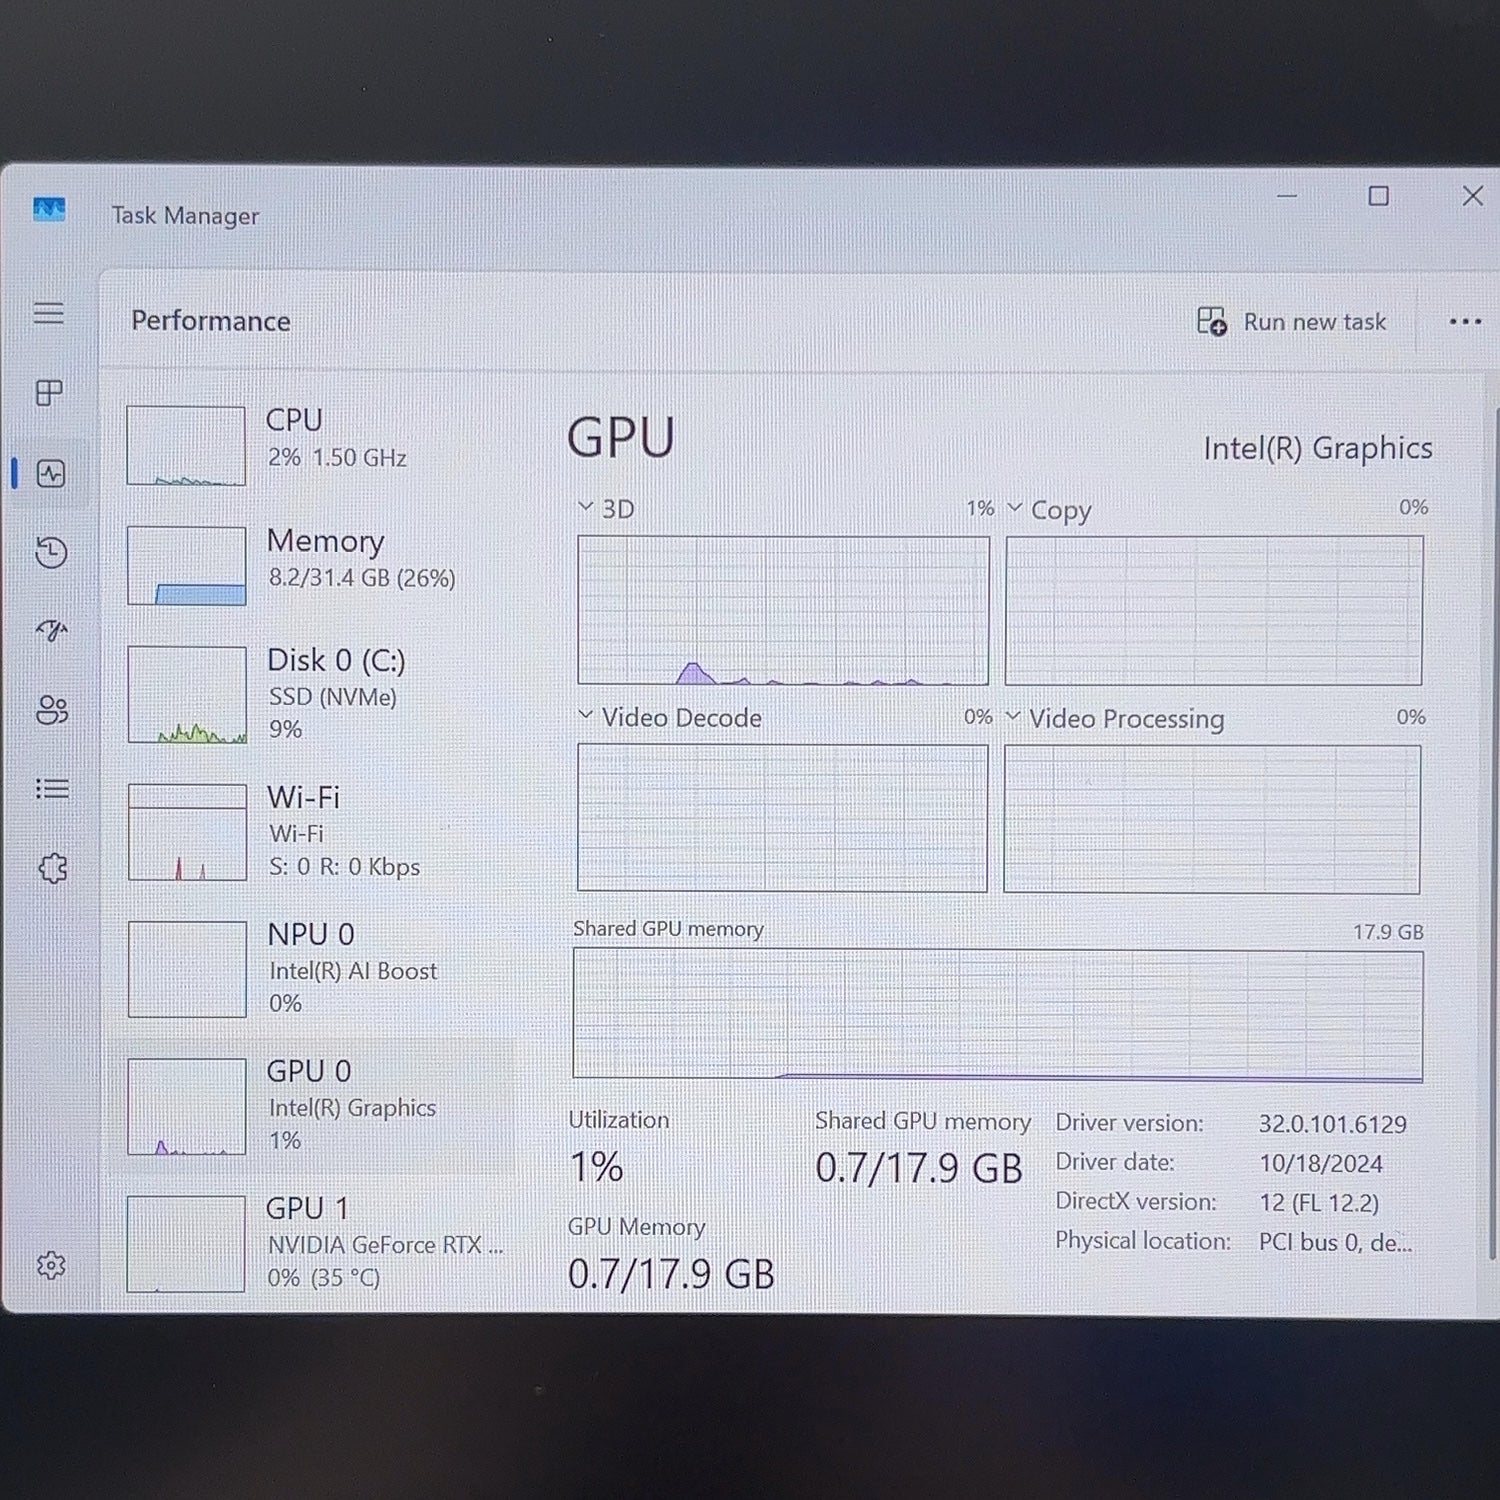Click the NPU 0 mini graph

pyautogui.click(x=187, y=969)
